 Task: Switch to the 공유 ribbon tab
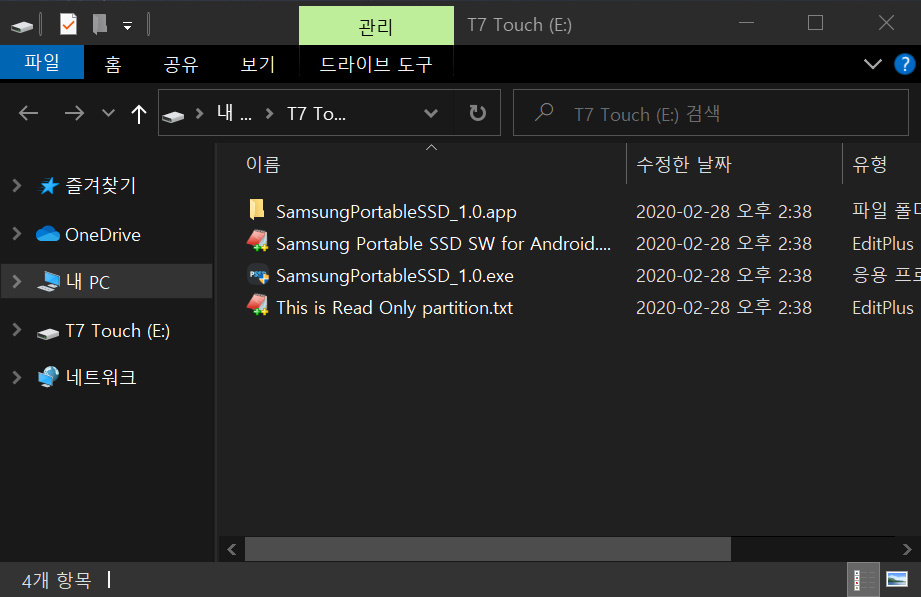click(181, 63)
